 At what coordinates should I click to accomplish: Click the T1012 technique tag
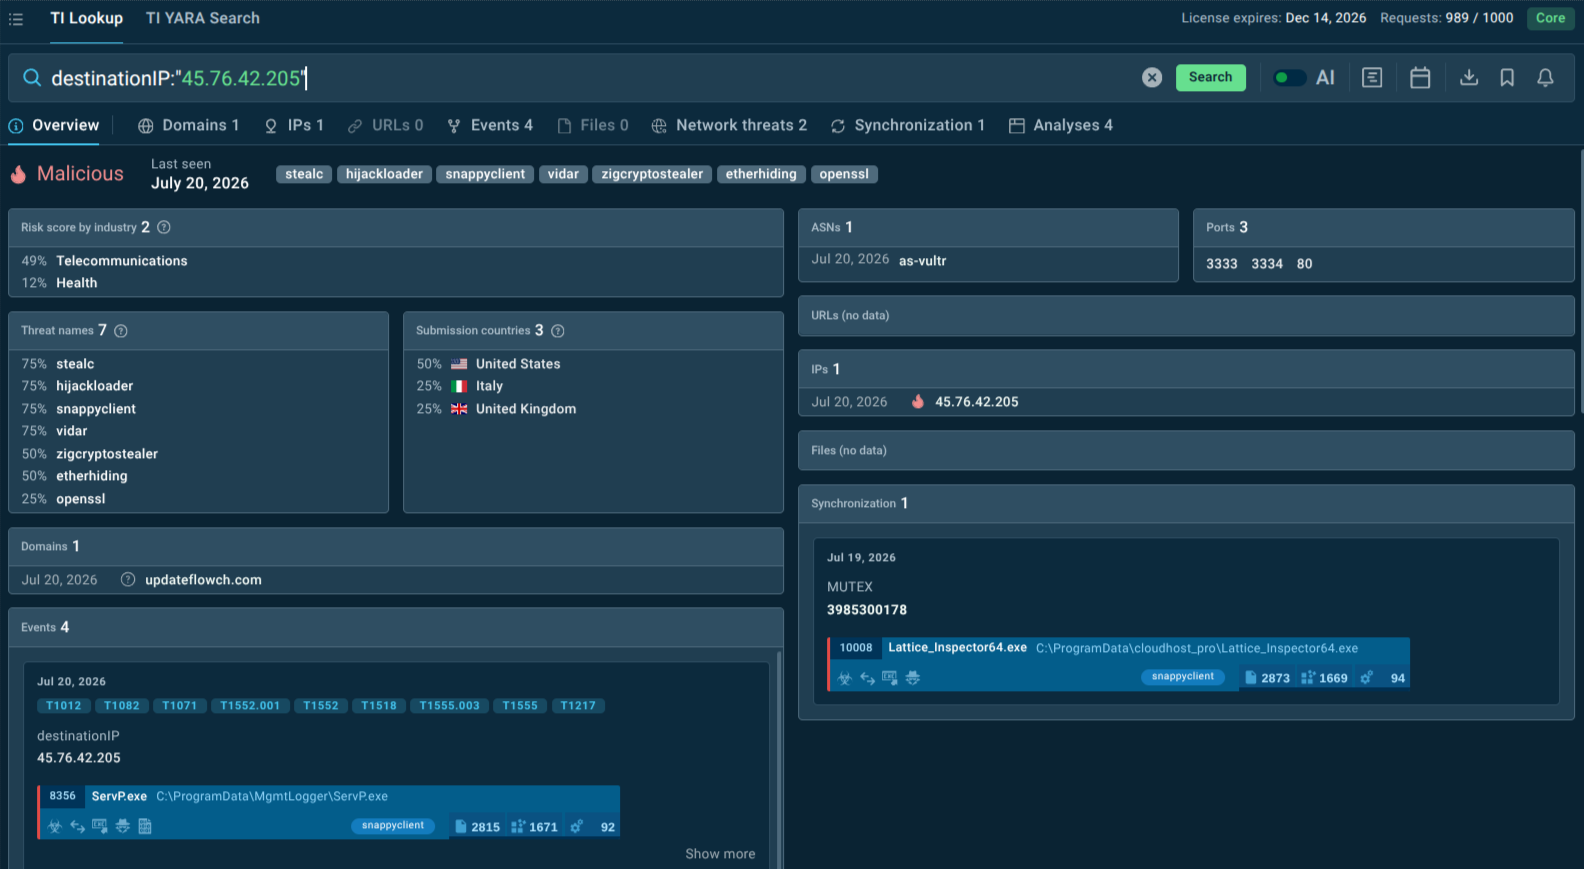(x=64, y=706)
